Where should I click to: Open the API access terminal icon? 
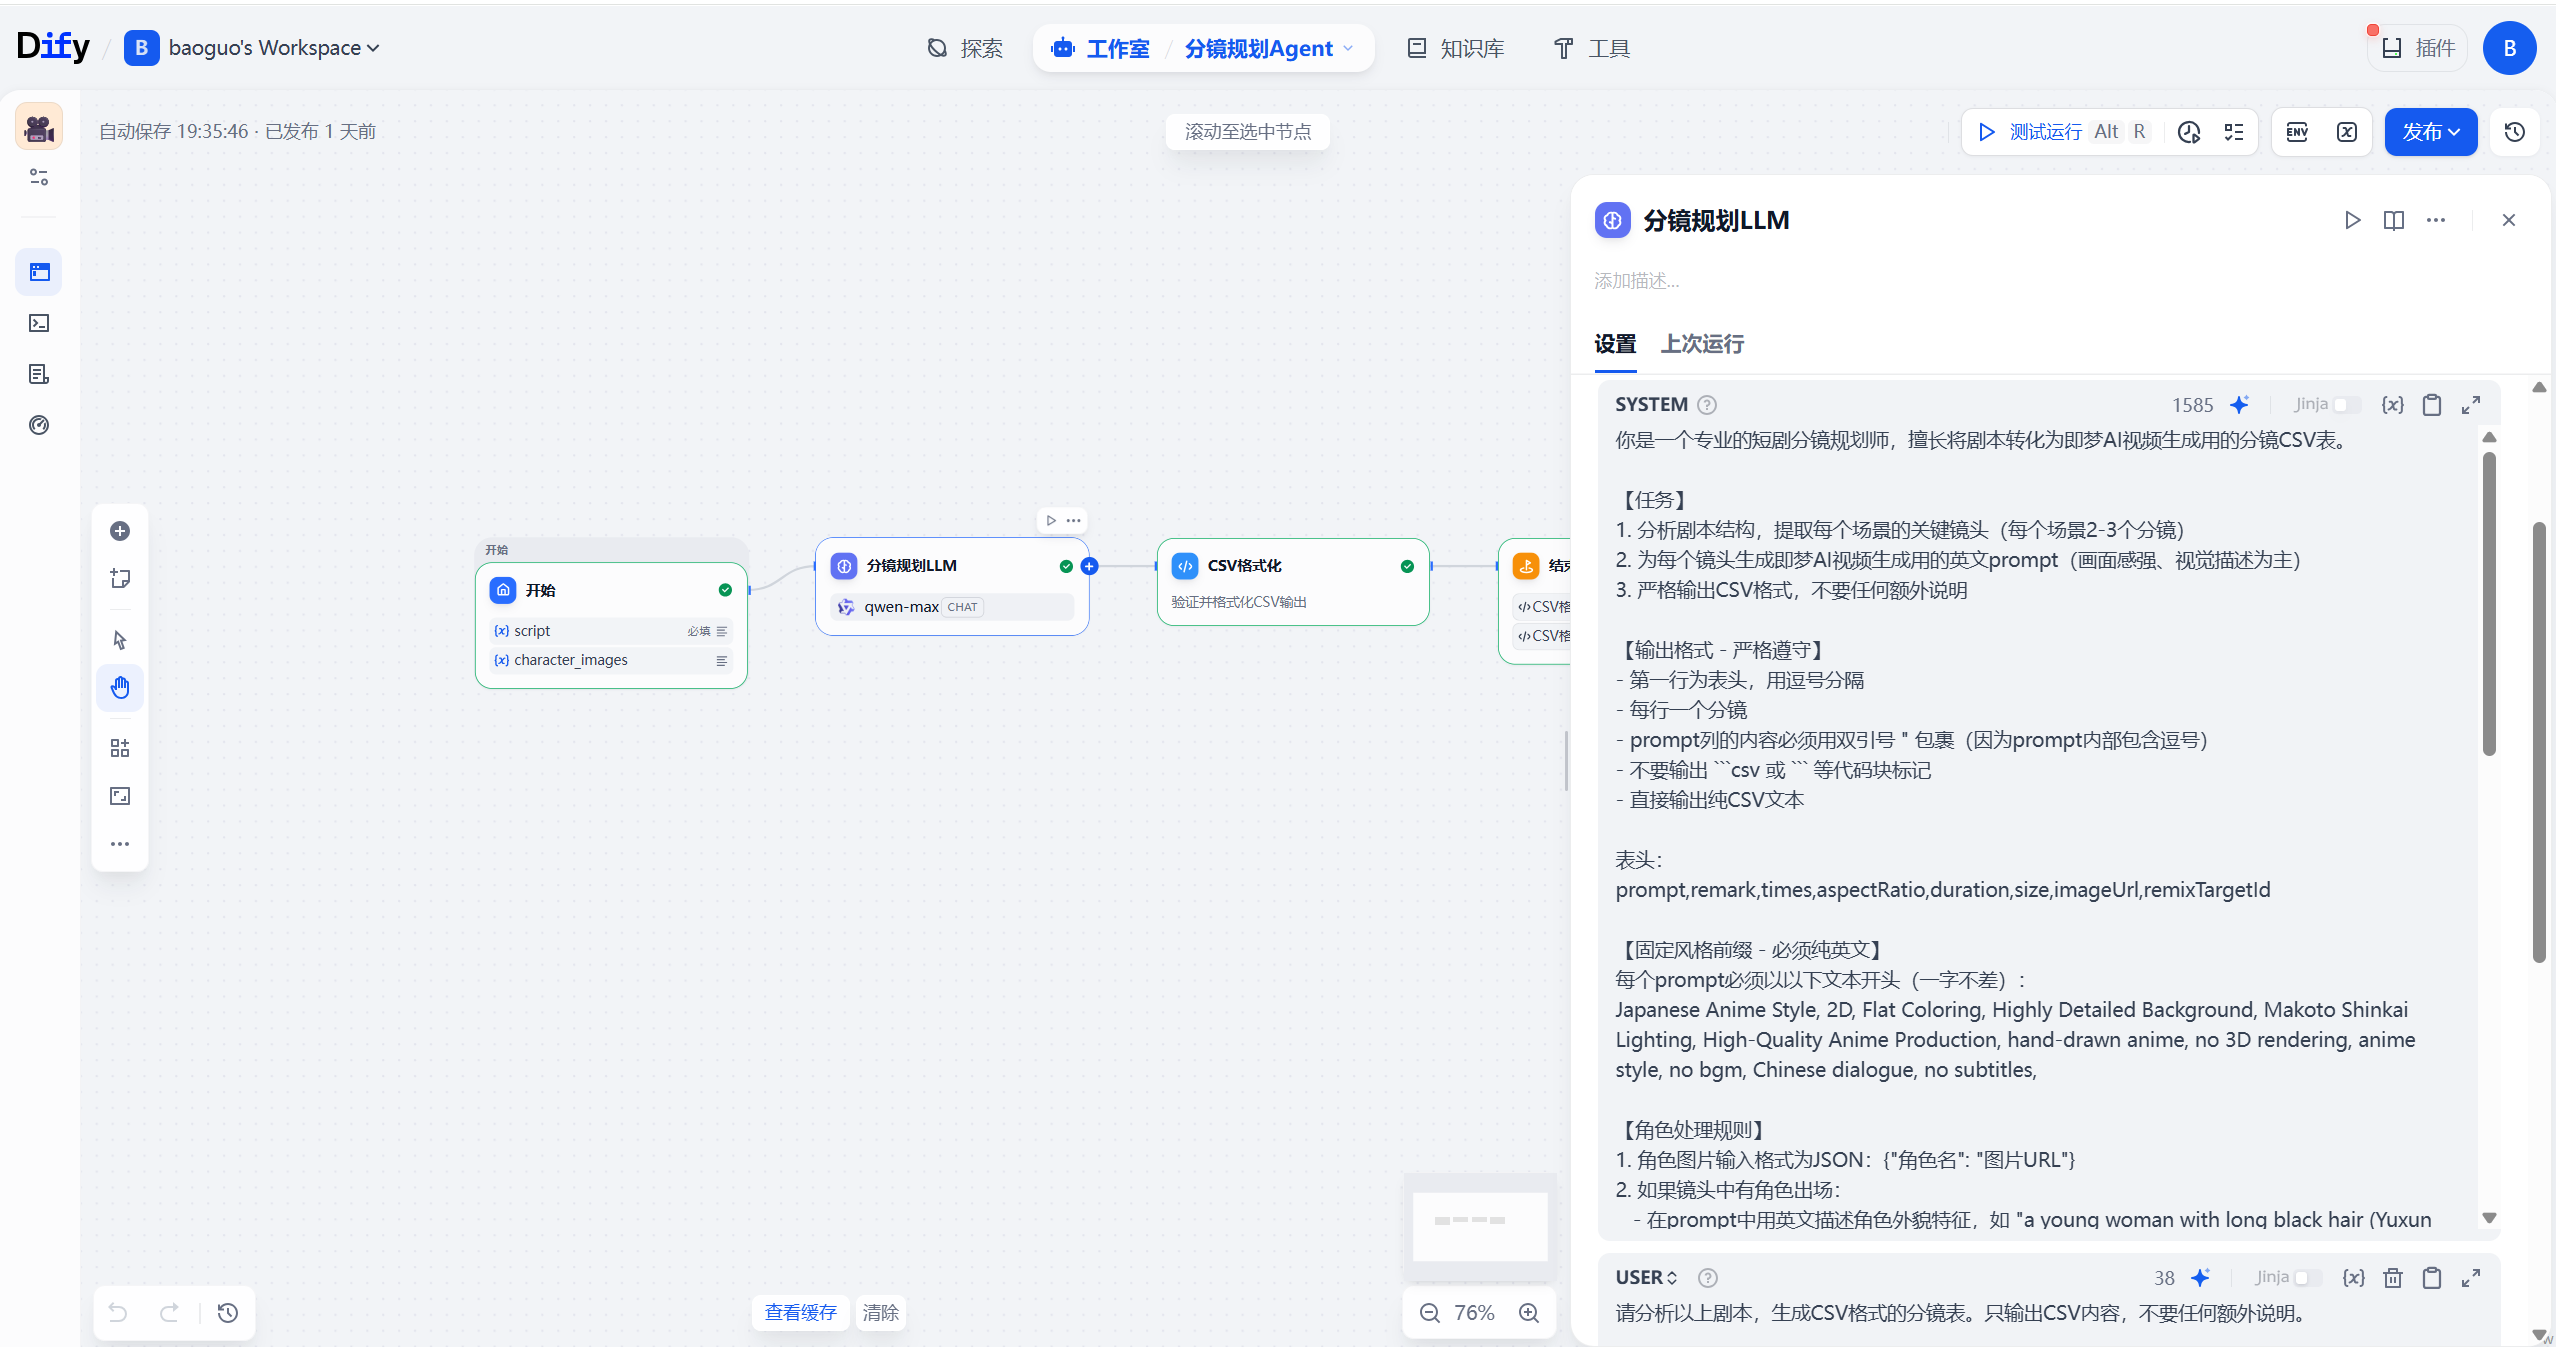pyautogui.click(x=39, y=323)
